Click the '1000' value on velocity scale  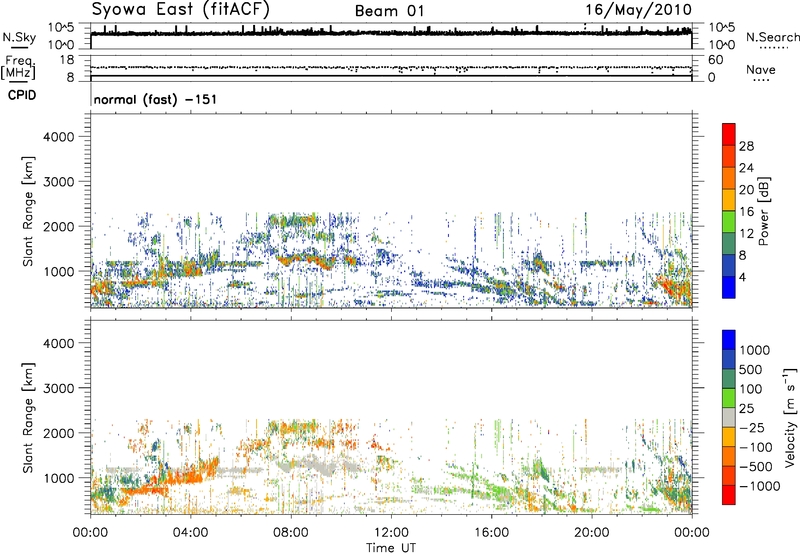755,350
